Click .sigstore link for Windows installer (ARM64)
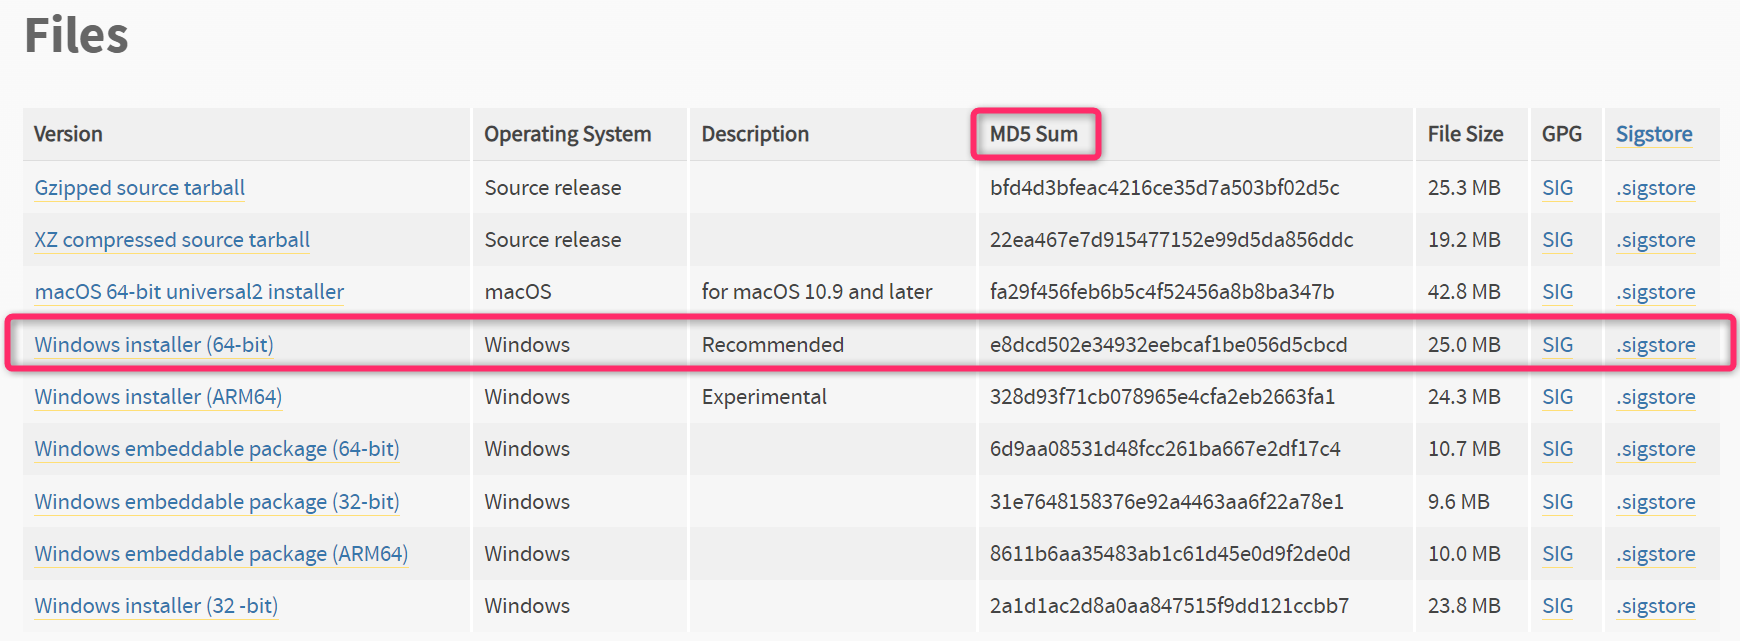The height and width of the screenshot is (641, 1740). click(x=1656, y=397)
